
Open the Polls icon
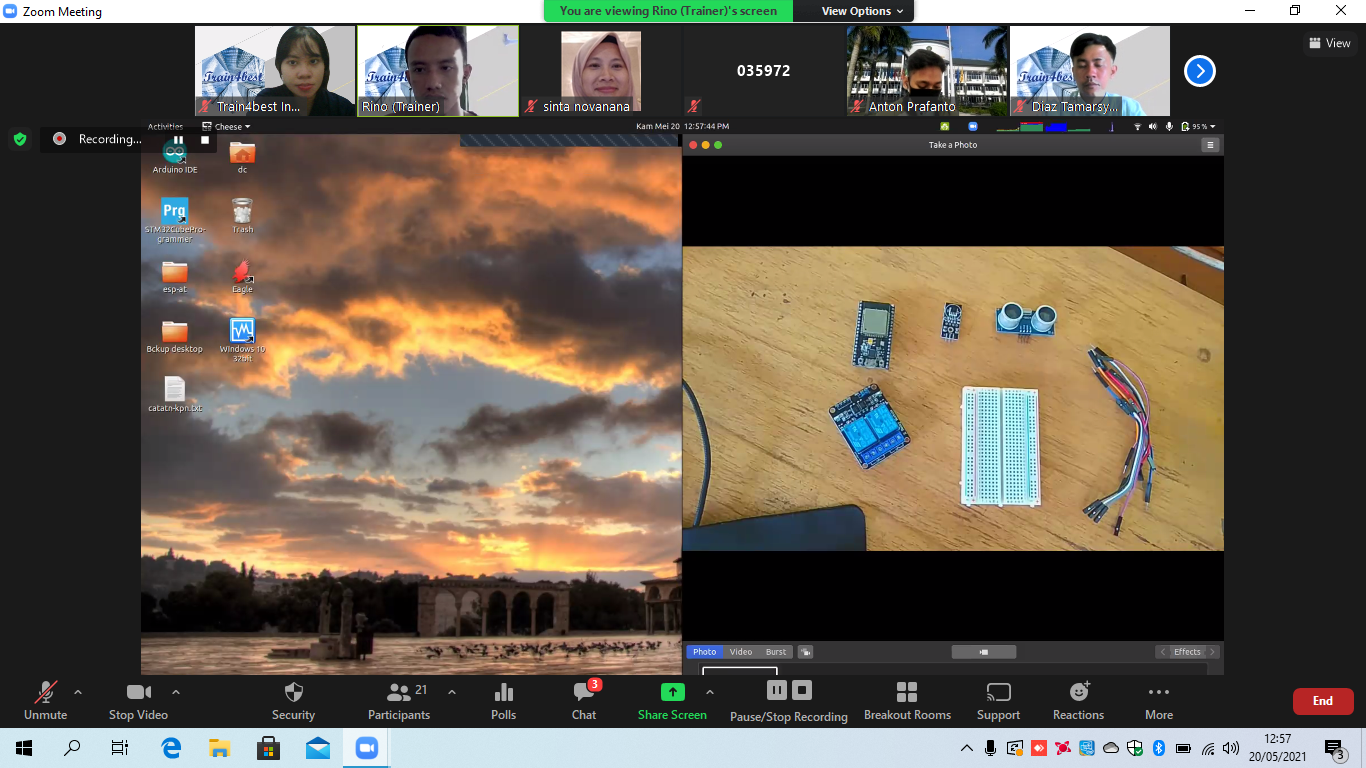[x=504, y=693]
